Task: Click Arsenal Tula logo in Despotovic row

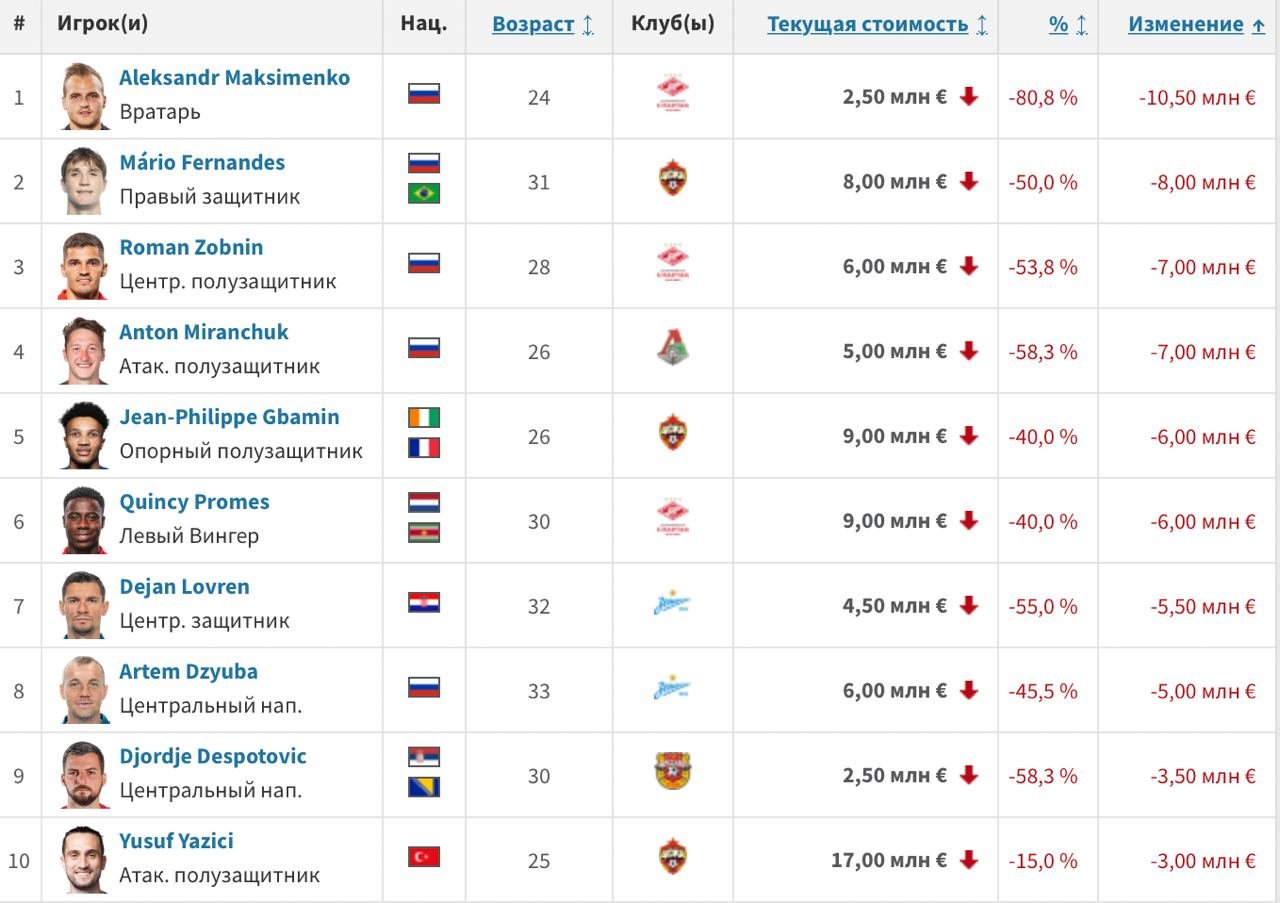Action: coord(673,772)
